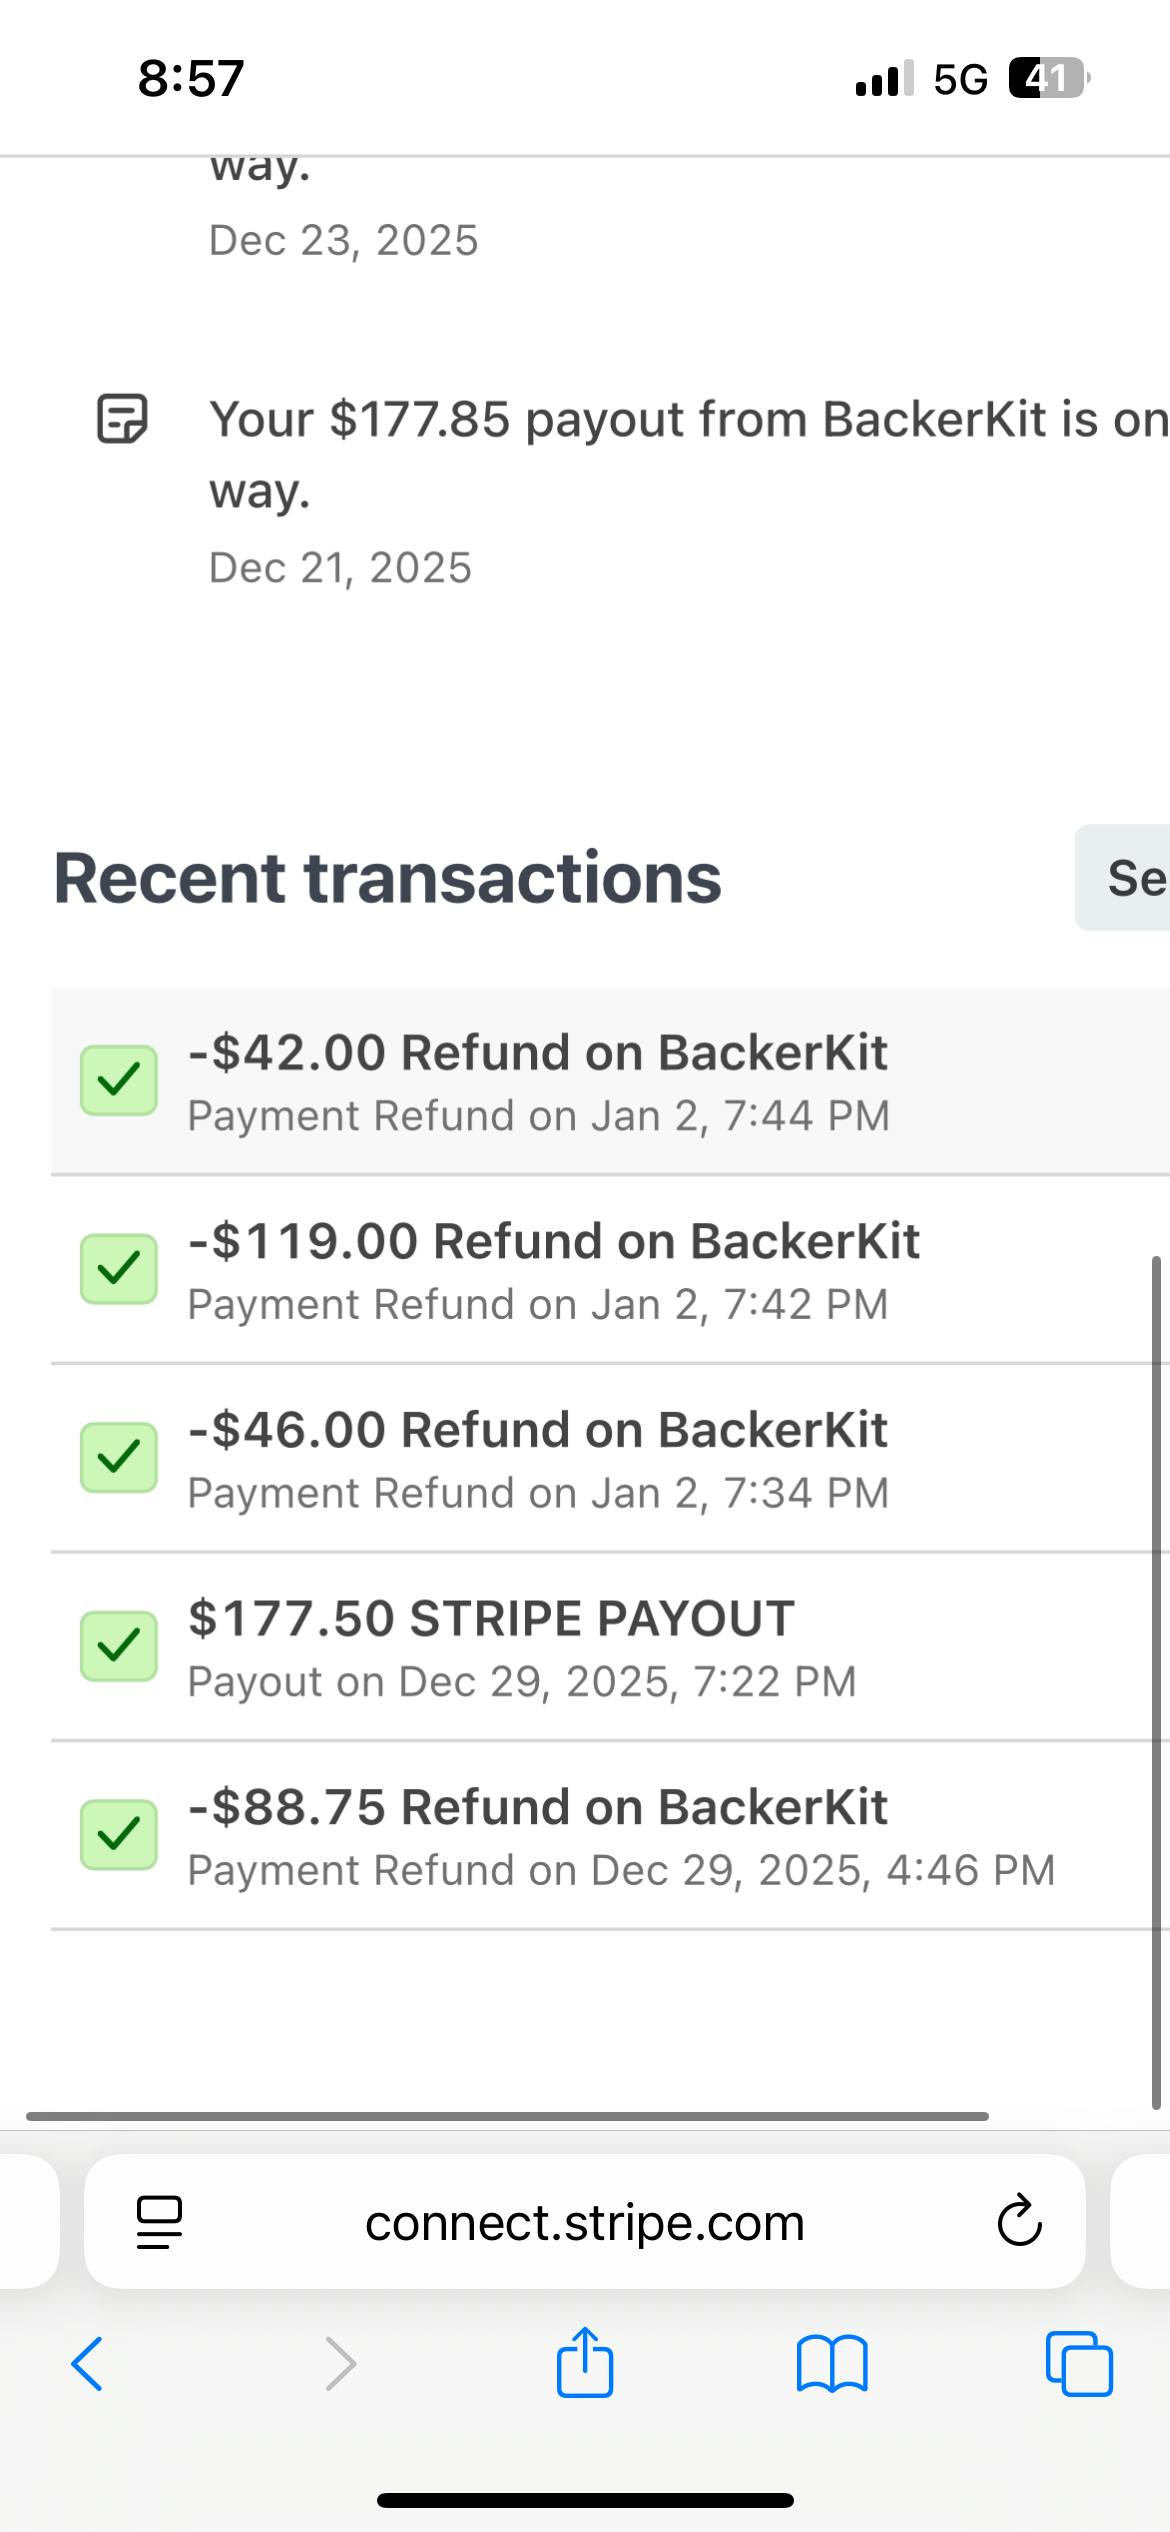Viewport: 1170px width, 2532px height.
Task: Click the vertical scrollbar on the right
Action: pyautogui.click(x=1156, y=1680)
